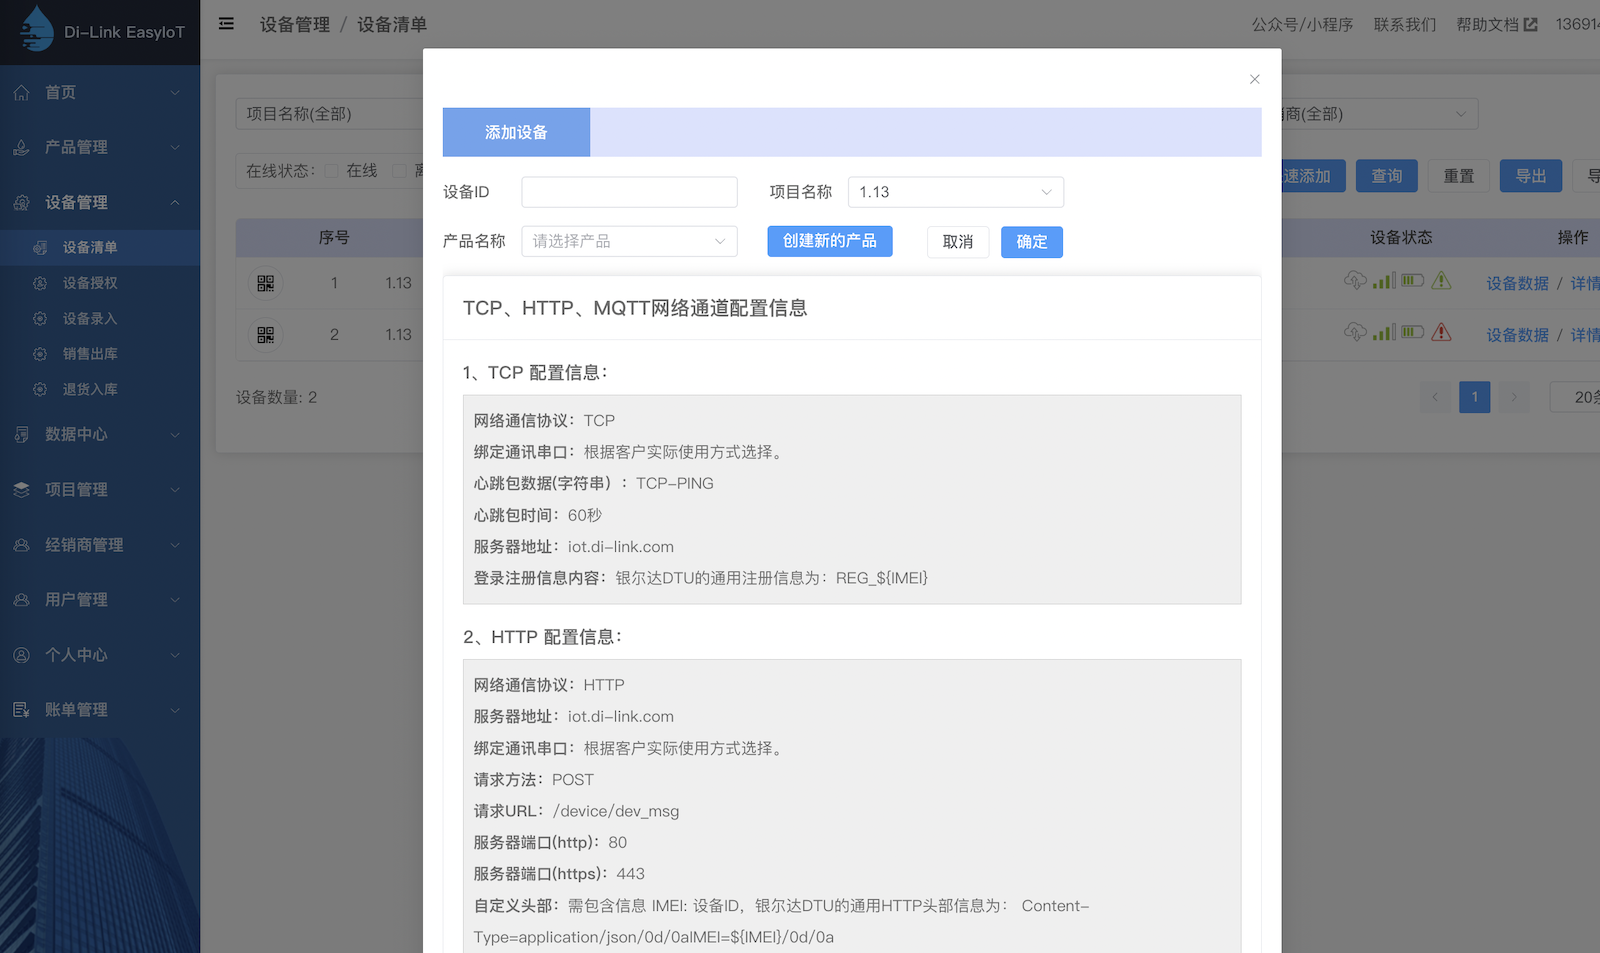Screen dimensions: 1600x953
Task: Click the 个人中心 profile icon
Action: pos(21,655)
